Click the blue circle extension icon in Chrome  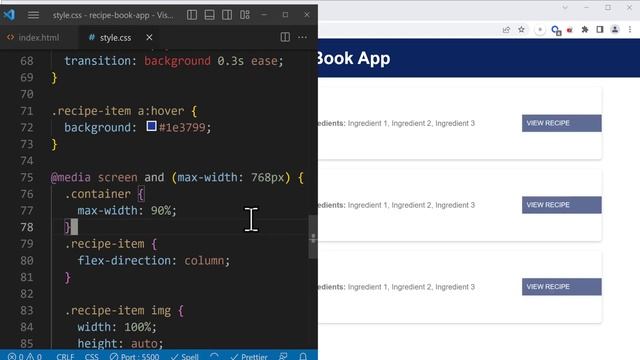556,30
